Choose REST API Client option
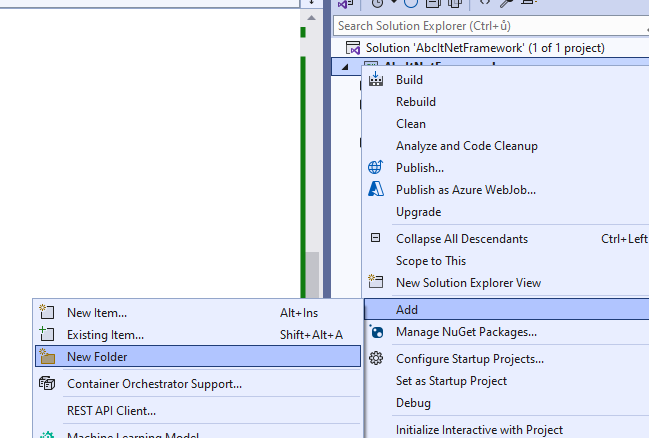This screenshot has height=438, width=649. pos(111,410)
